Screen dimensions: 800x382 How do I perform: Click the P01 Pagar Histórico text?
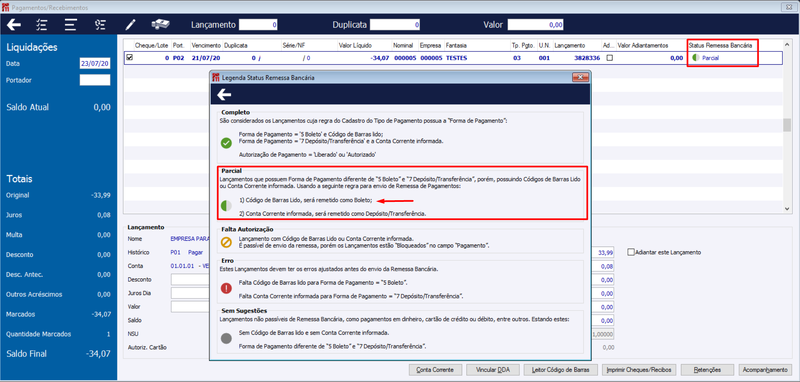pyautogui.click(x=187, y=252)
